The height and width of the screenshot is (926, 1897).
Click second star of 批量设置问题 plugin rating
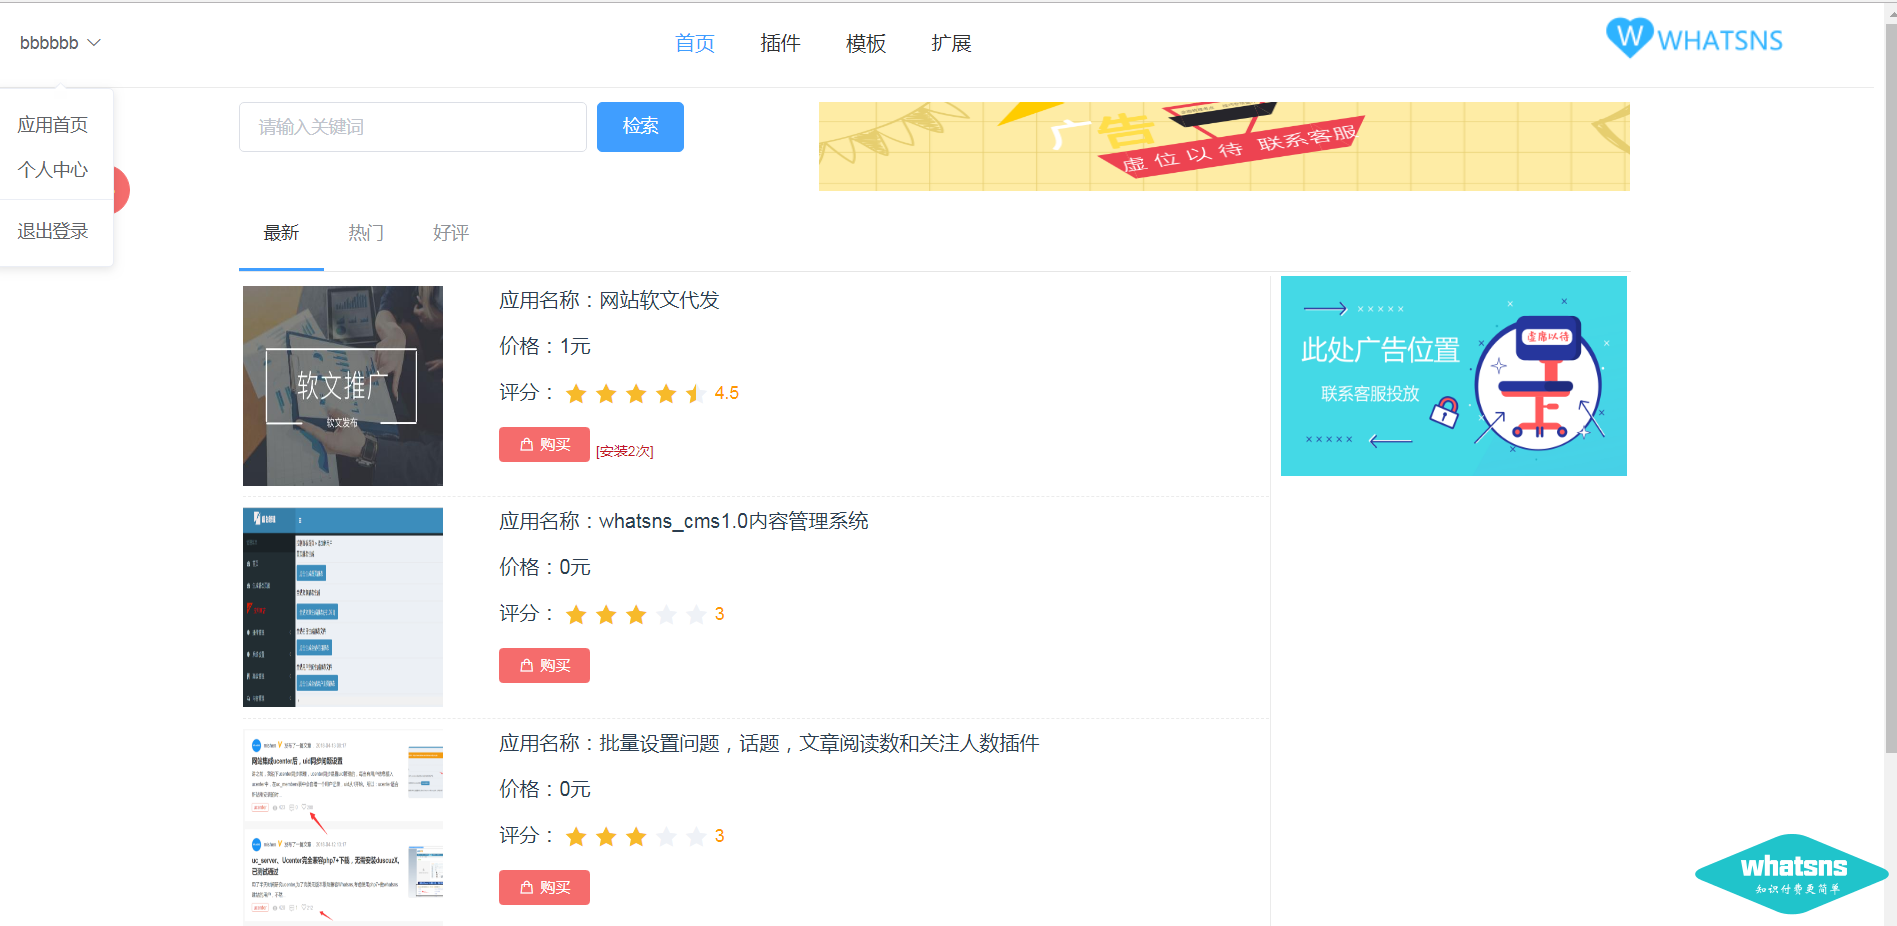(606, 837)
